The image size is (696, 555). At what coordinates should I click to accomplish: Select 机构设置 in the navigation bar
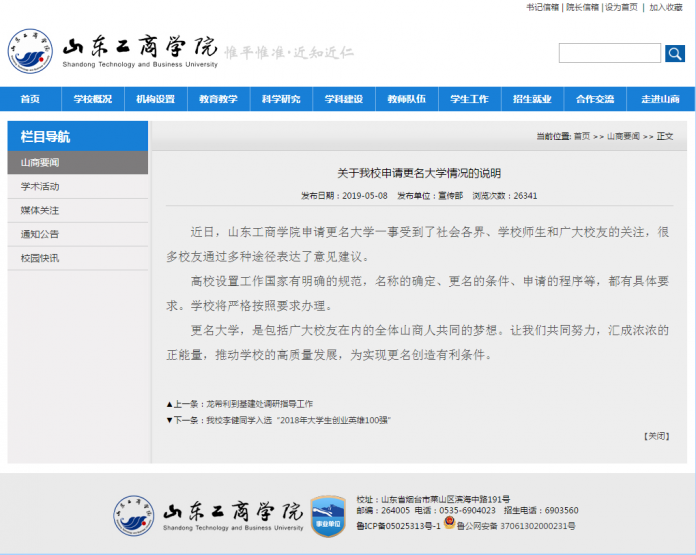156,99
